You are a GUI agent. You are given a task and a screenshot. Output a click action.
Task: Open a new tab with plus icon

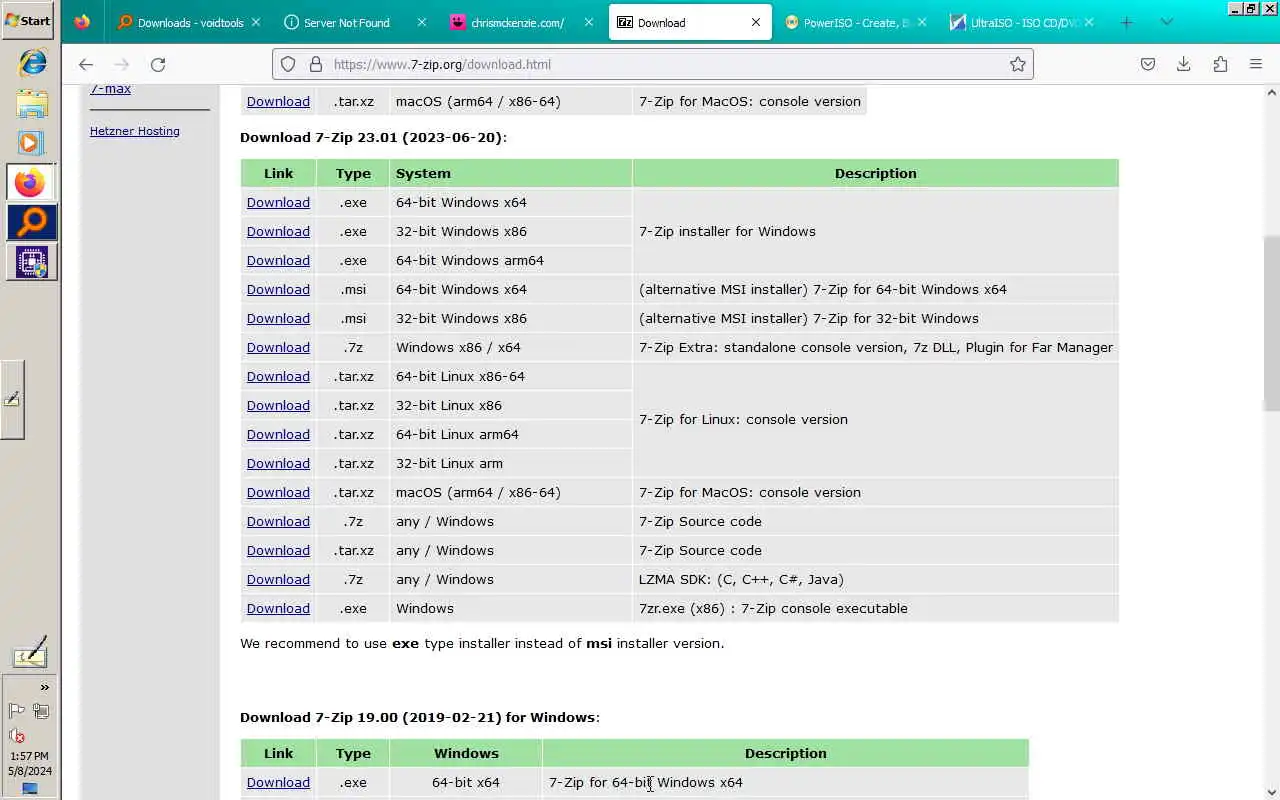(1126, 22)
